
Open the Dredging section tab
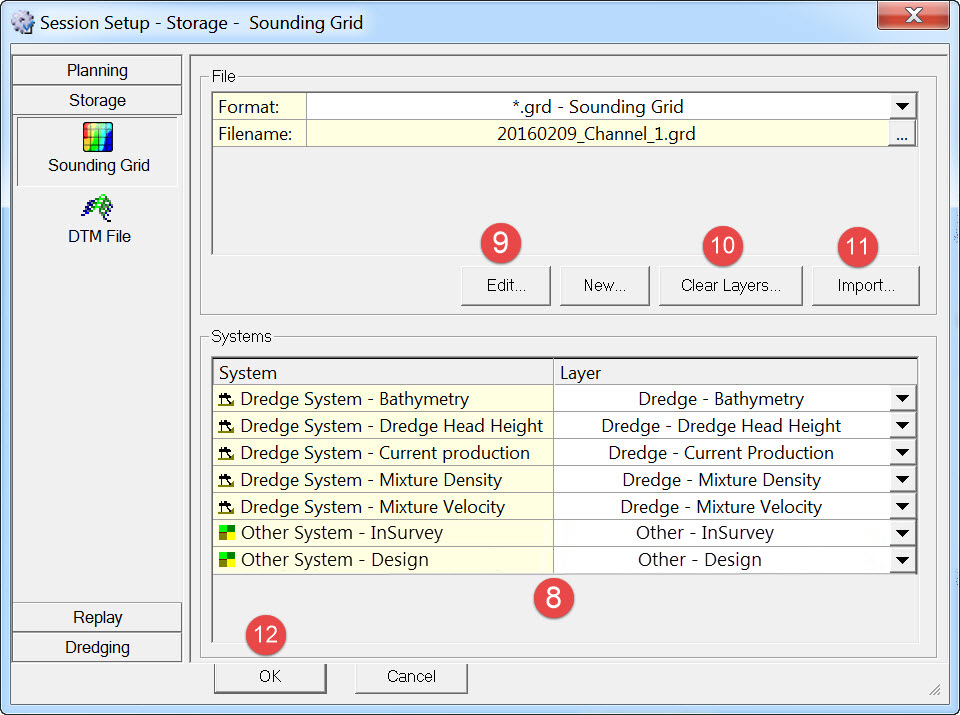tap(97, 647)
